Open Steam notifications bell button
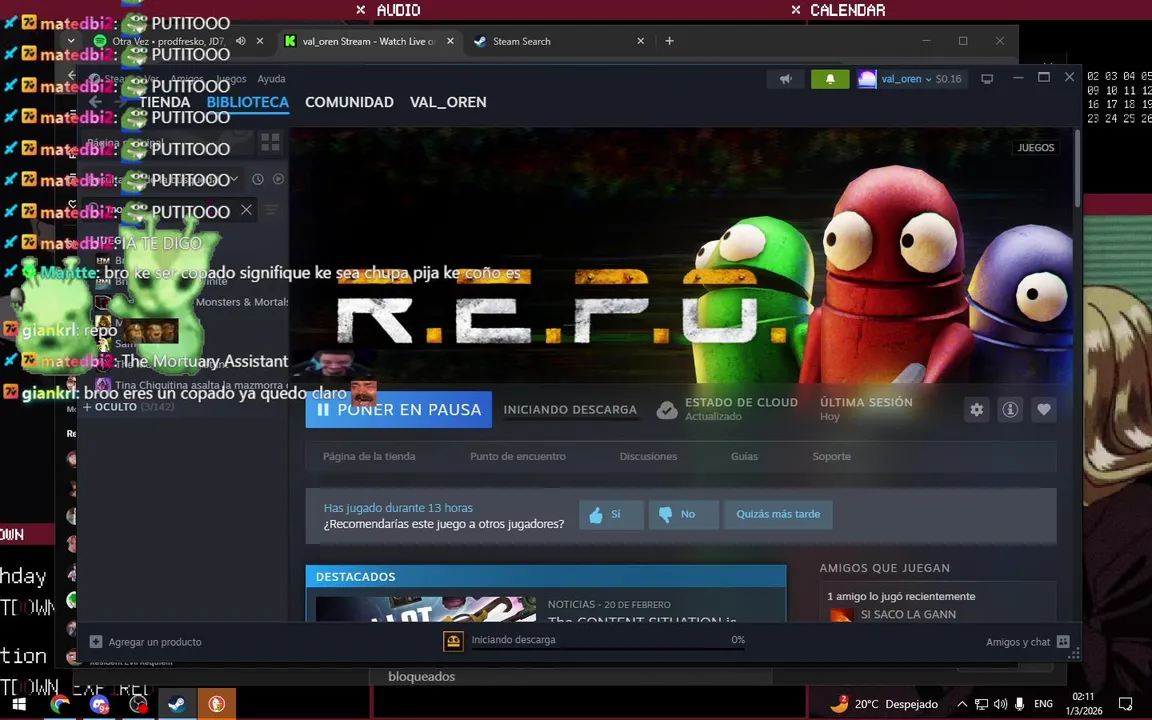 tap(830, 79)
